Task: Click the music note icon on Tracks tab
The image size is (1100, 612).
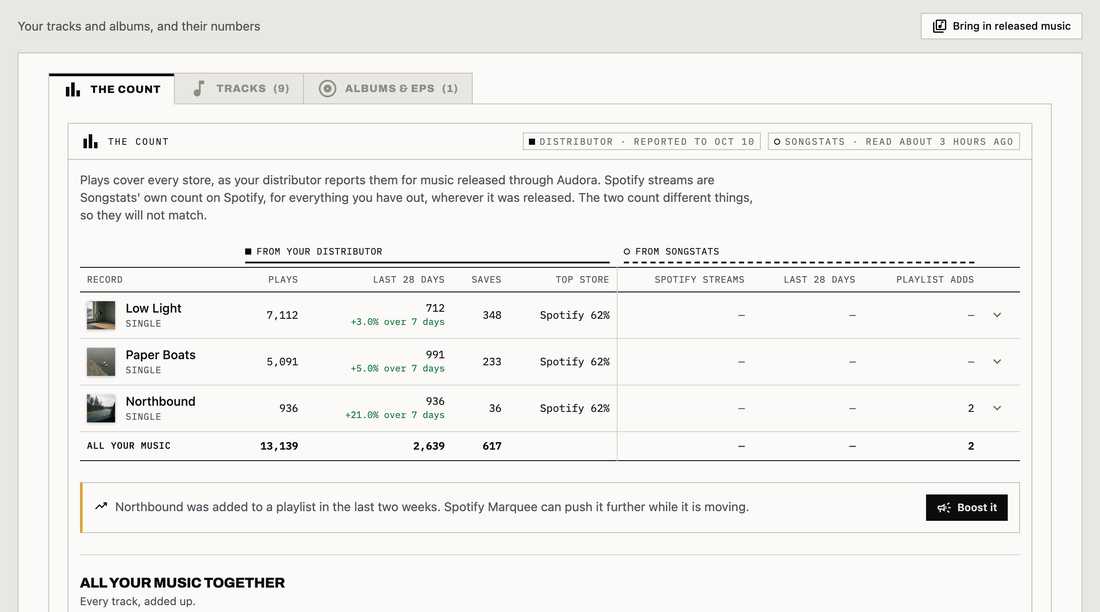Action: pos(199,88)
